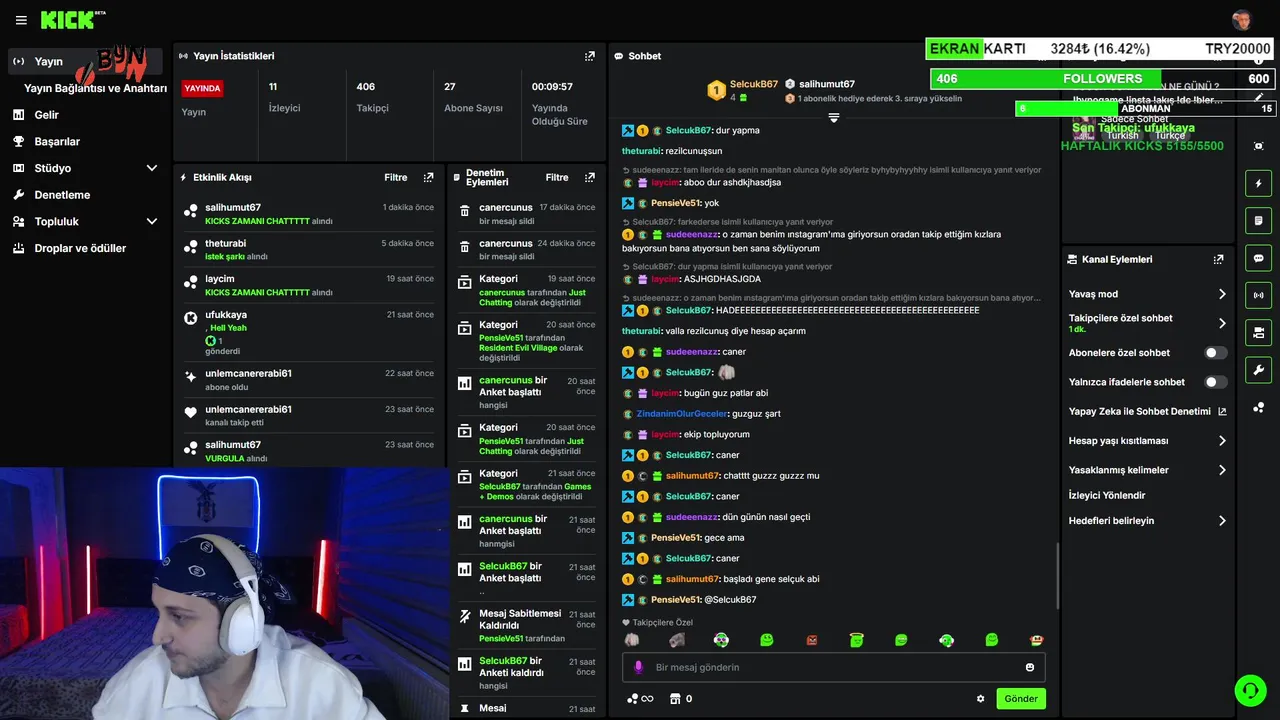Pop out the Kanal Eylemleri panel
1280x720 pixels.
[x=1218, y=259]
